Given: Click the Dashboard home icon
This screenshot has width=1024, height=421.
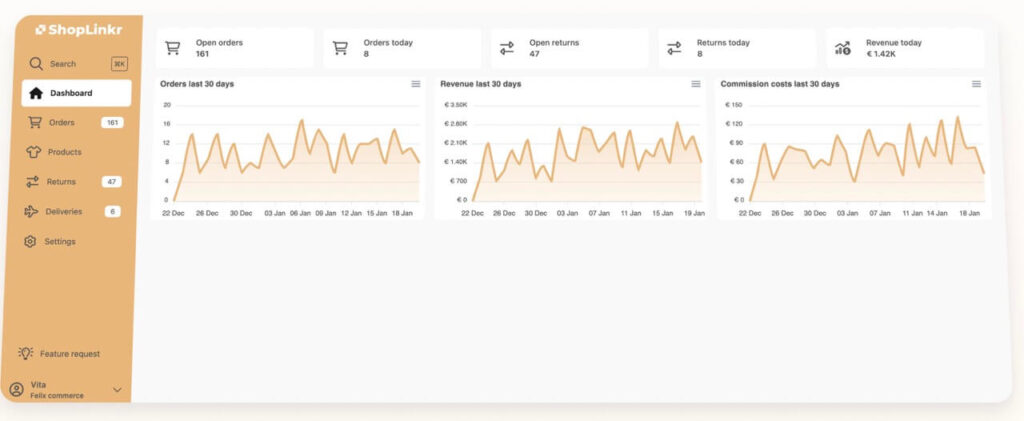Looking at the screenshot, I should pos(36,93).
